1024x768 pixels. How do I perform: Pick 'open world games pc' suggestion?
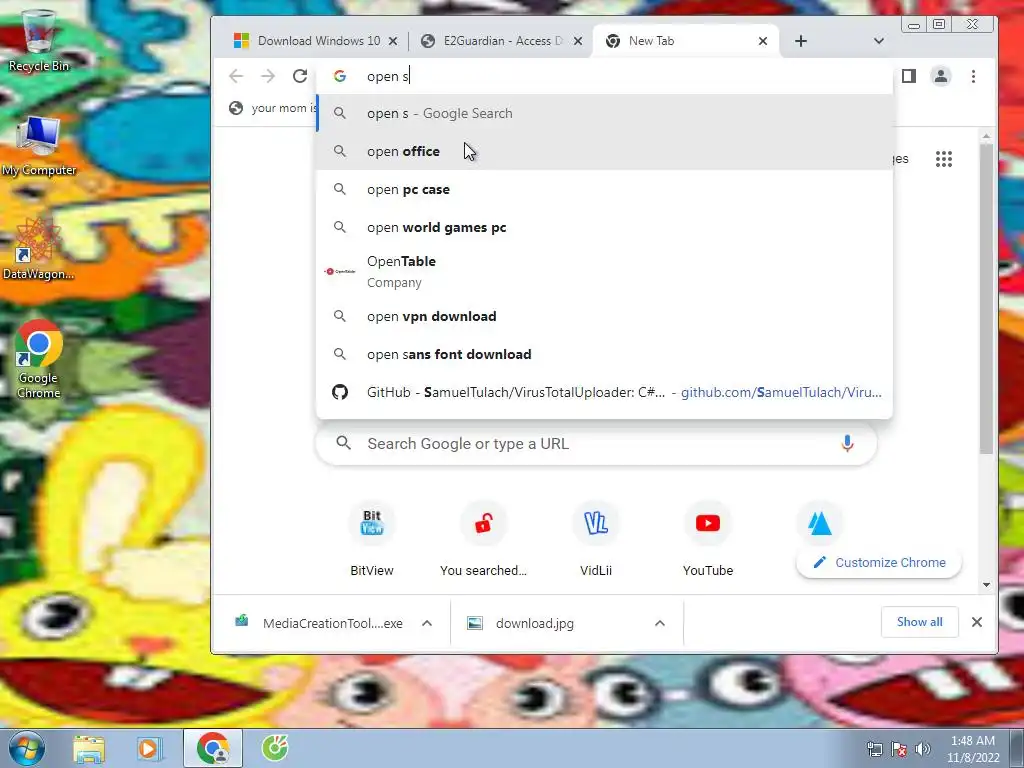point(604,227)
